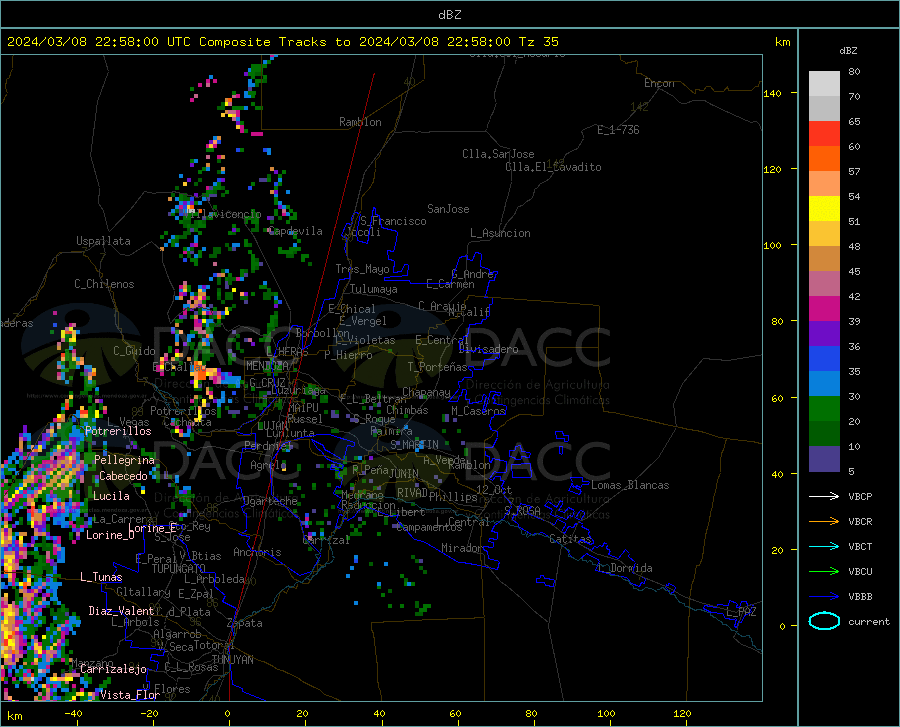This screenshot has height=727, width=900.
Task: Click the 0 km horizontal axis tick
Action: 228,714
